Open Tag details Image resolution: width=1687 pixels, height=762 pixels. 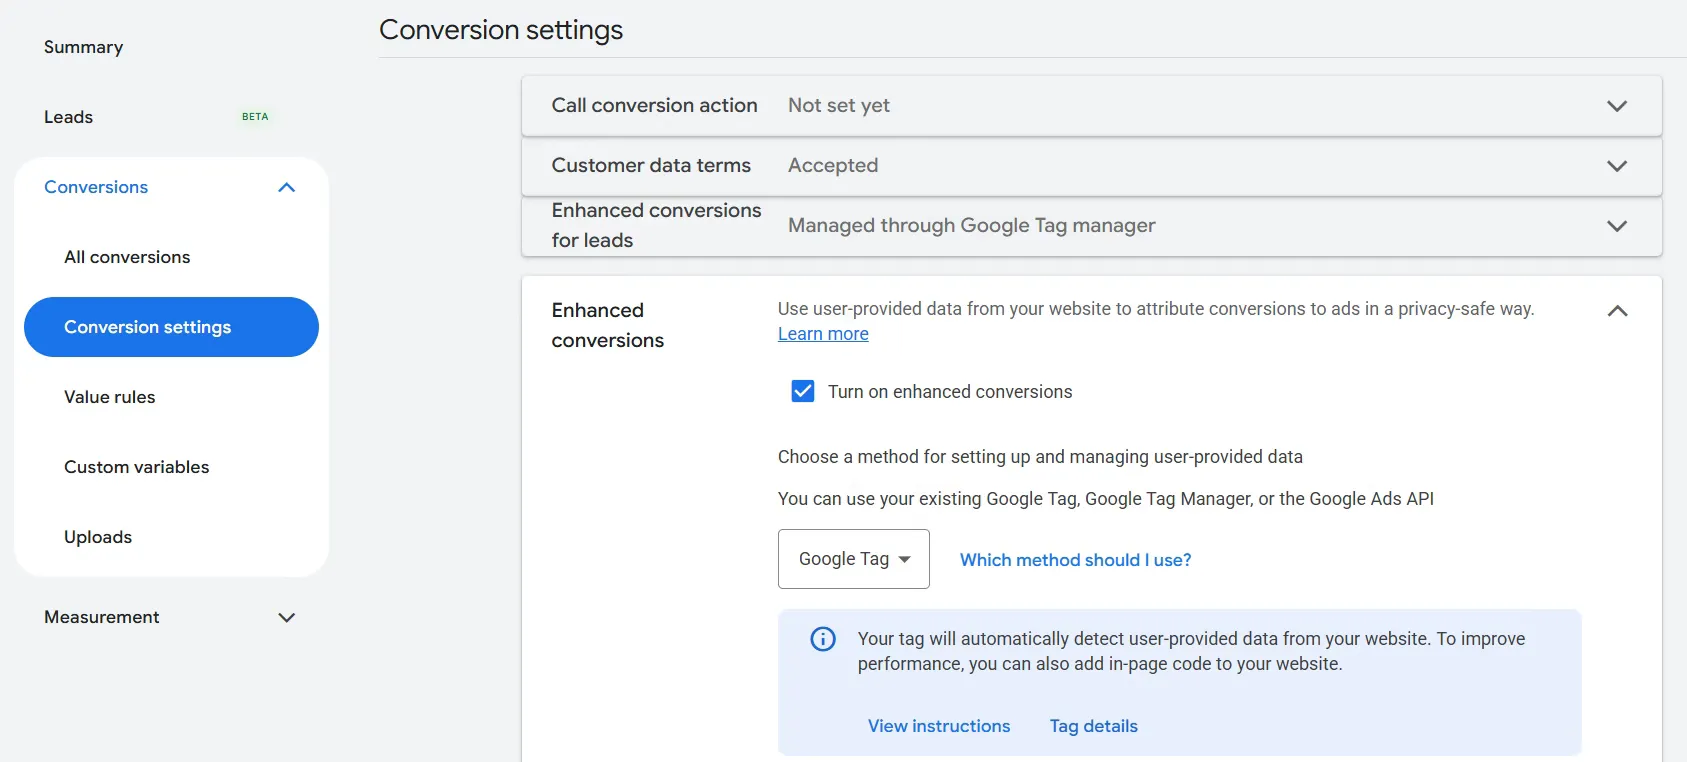tap(1094, 726)
